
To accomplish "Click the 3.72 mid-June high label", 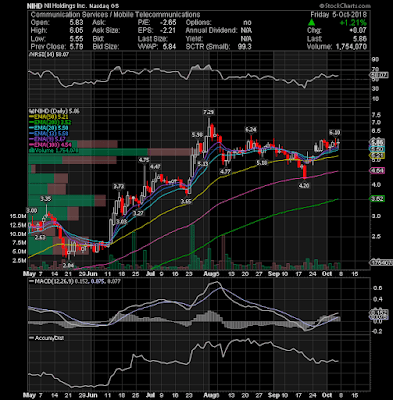I will (119, 186).
